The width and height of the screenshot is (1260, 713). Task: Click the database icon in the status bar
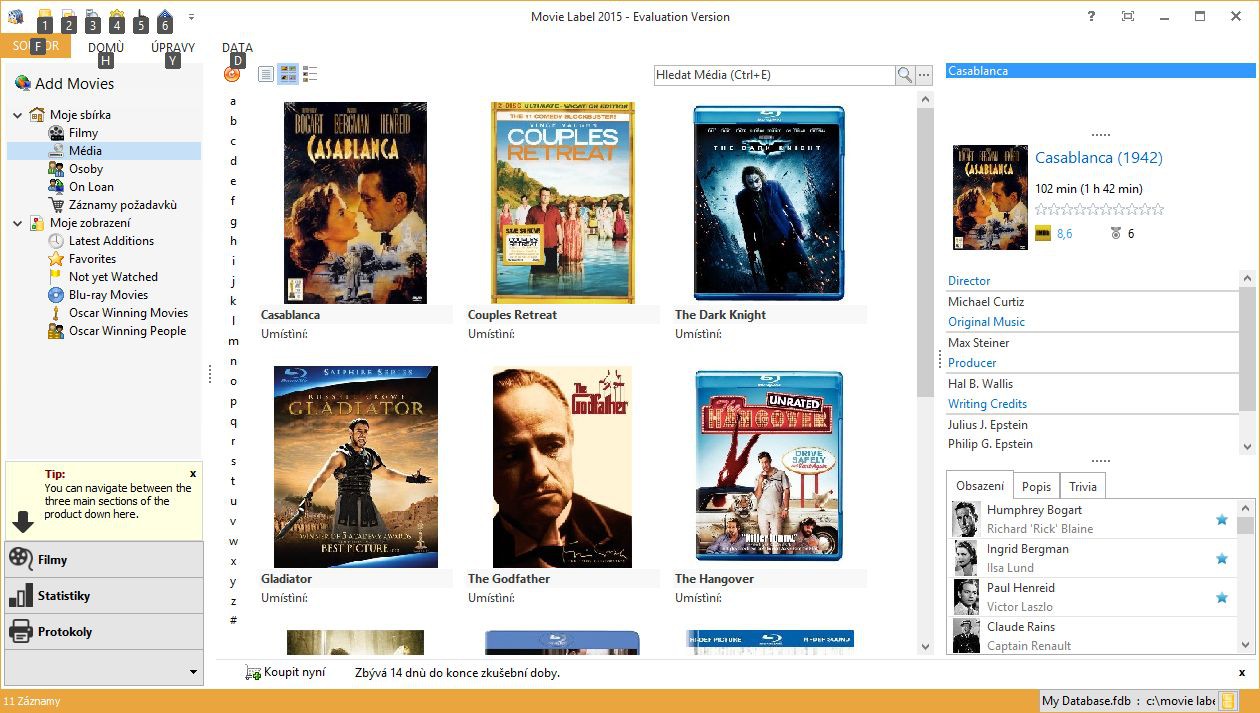tap(1228, 701)
